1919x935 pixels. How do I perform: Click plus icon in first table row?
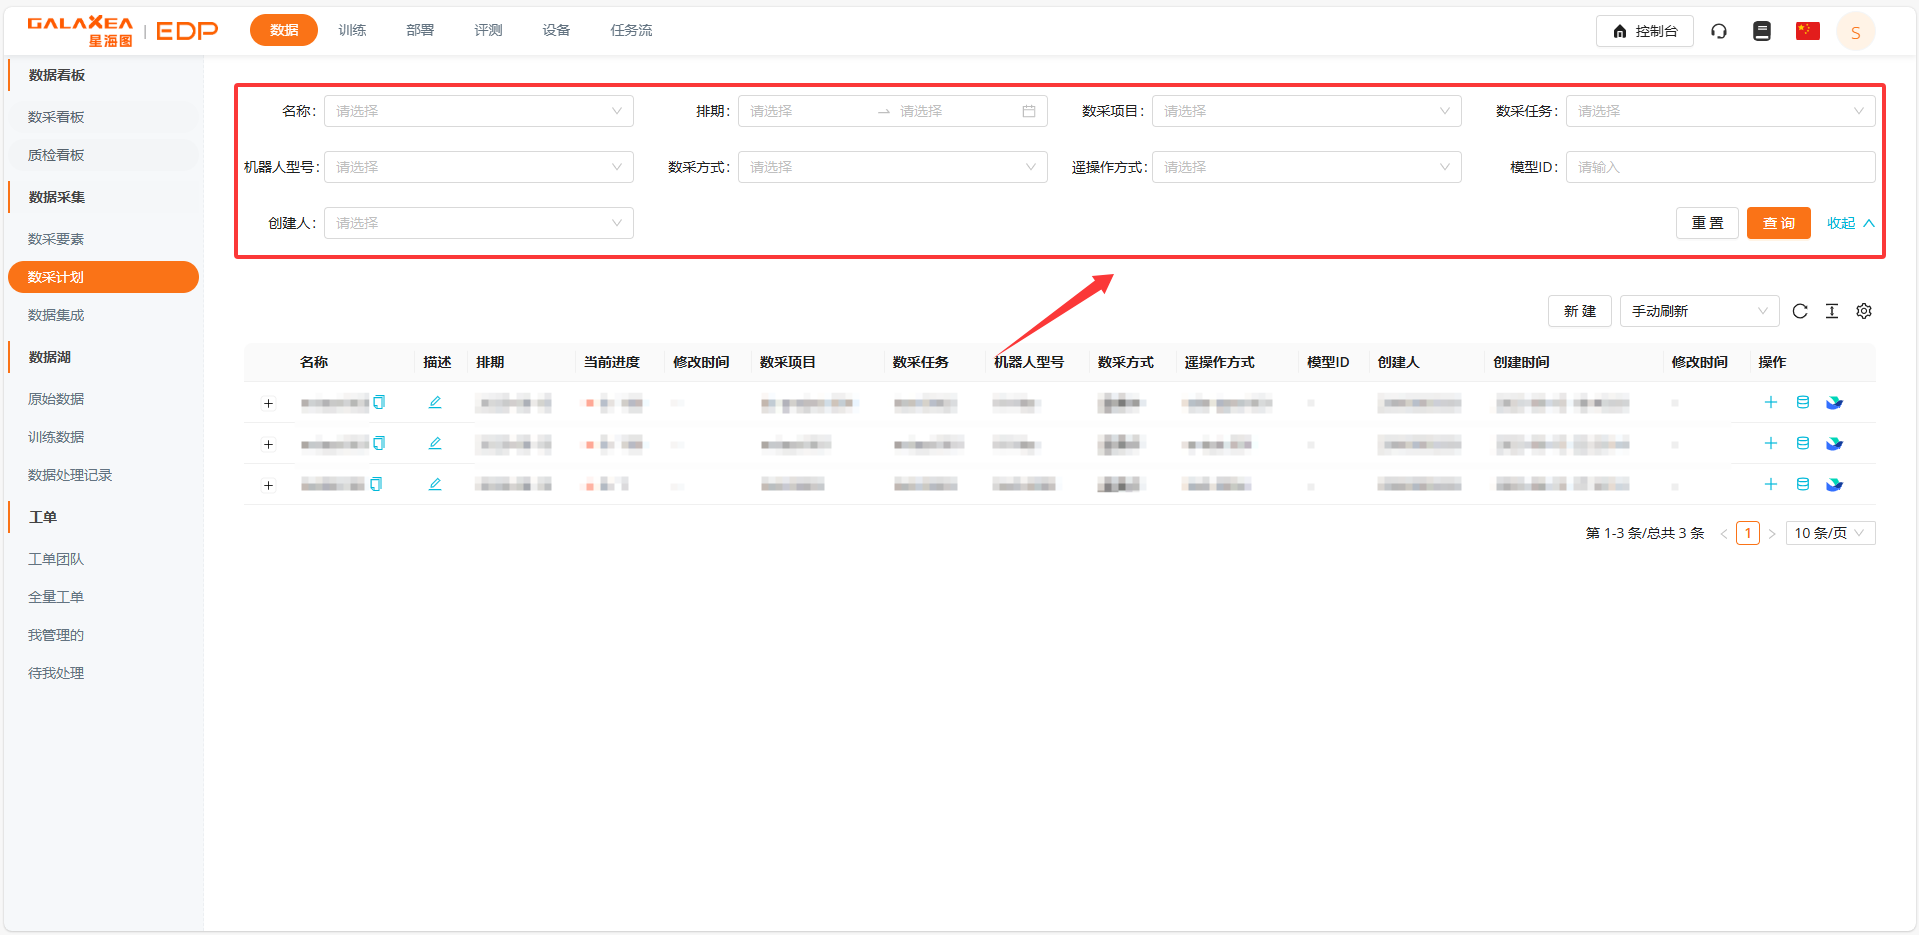point(1771,402)
